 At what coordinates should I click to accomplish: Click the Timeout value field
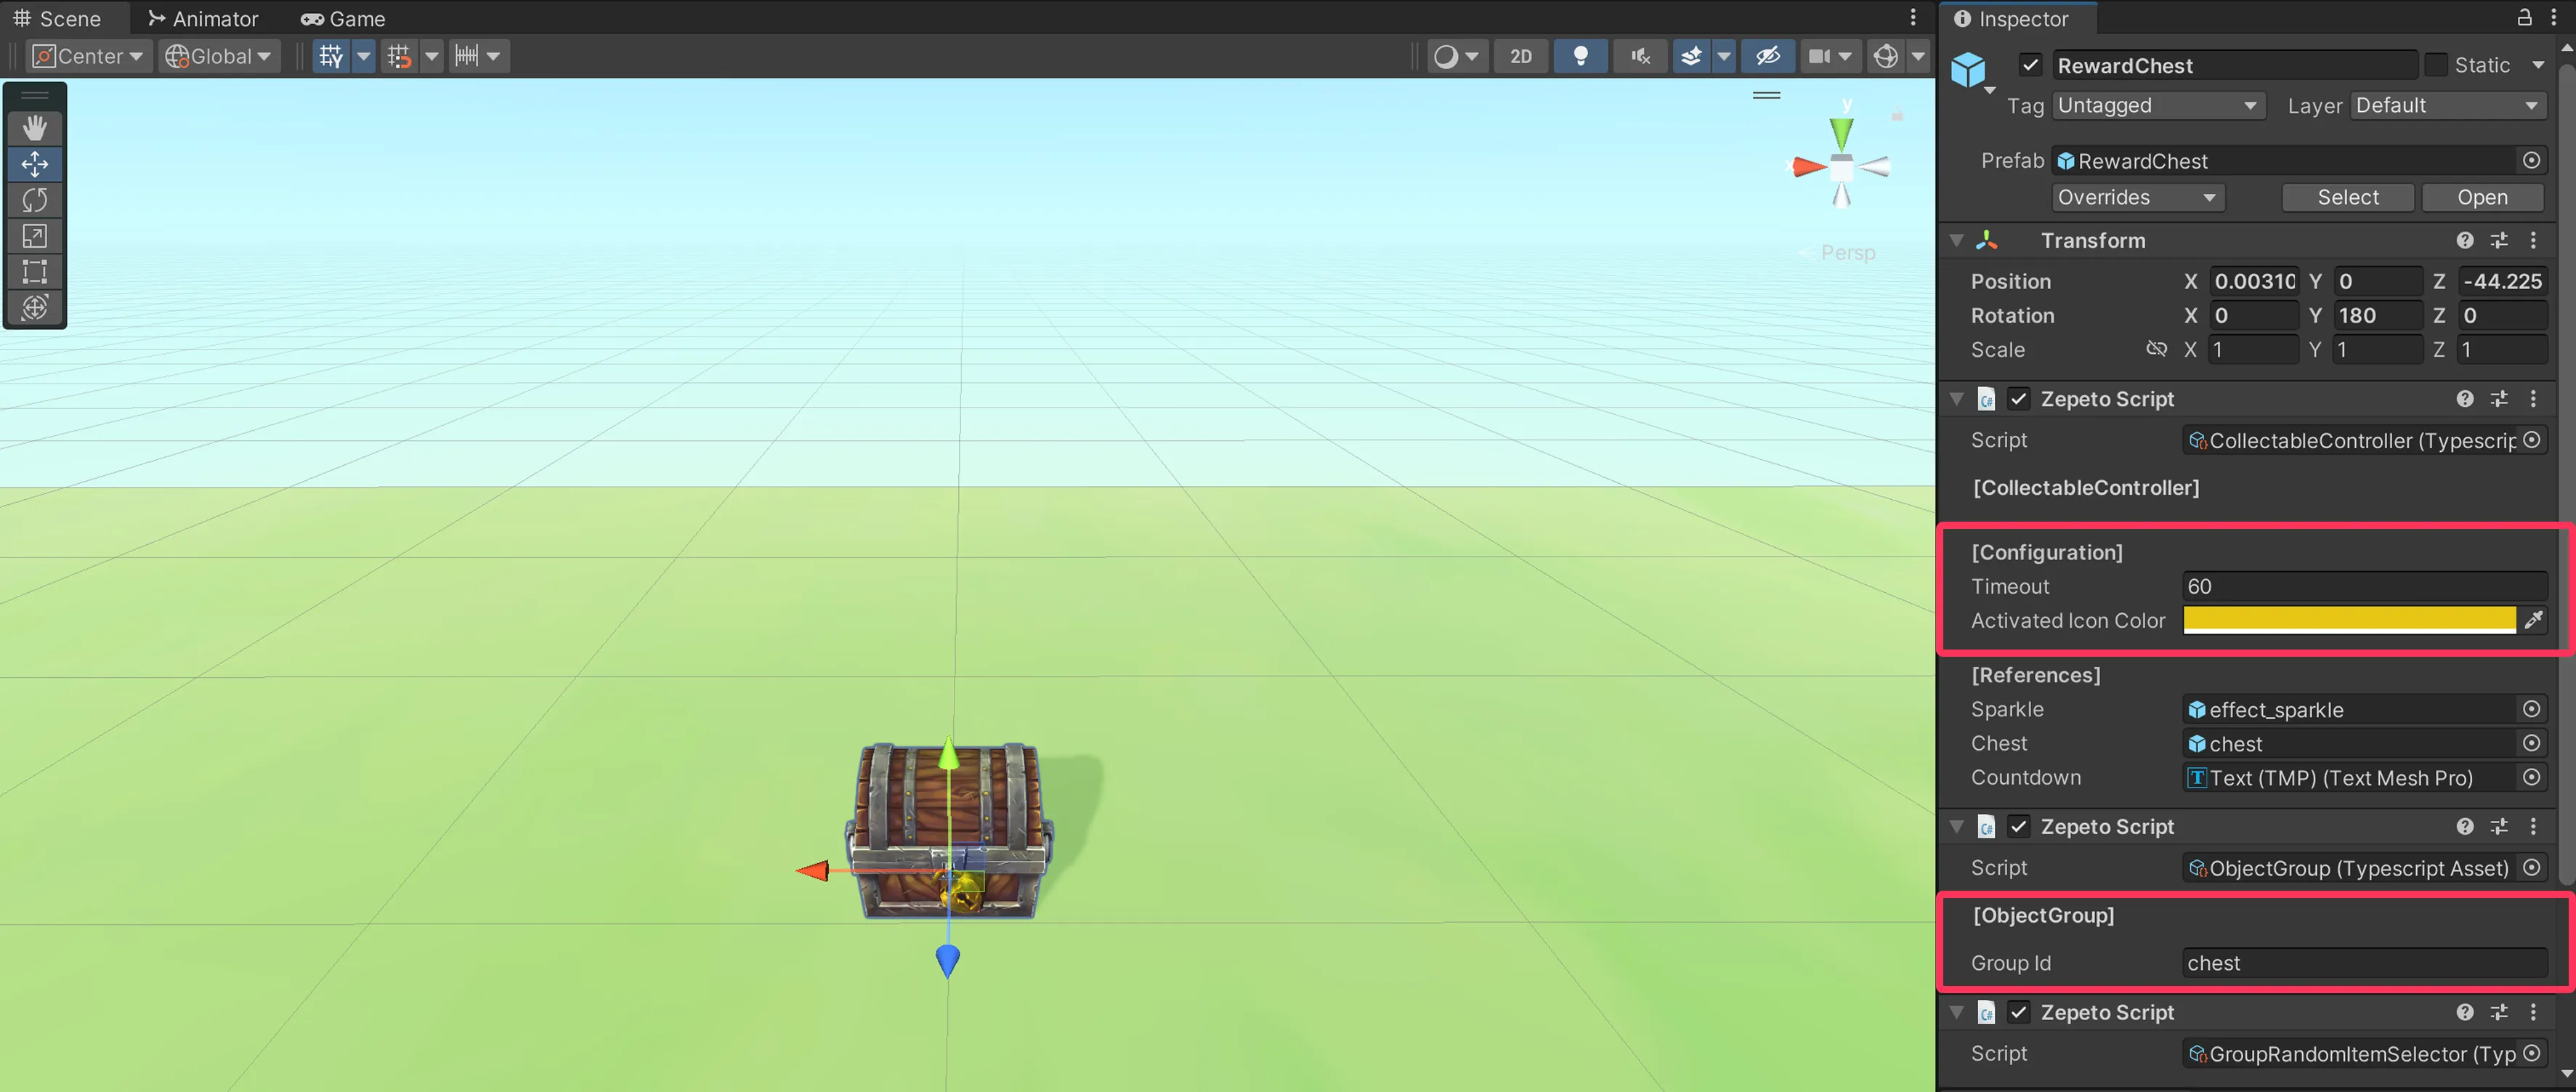point(2365,586)
